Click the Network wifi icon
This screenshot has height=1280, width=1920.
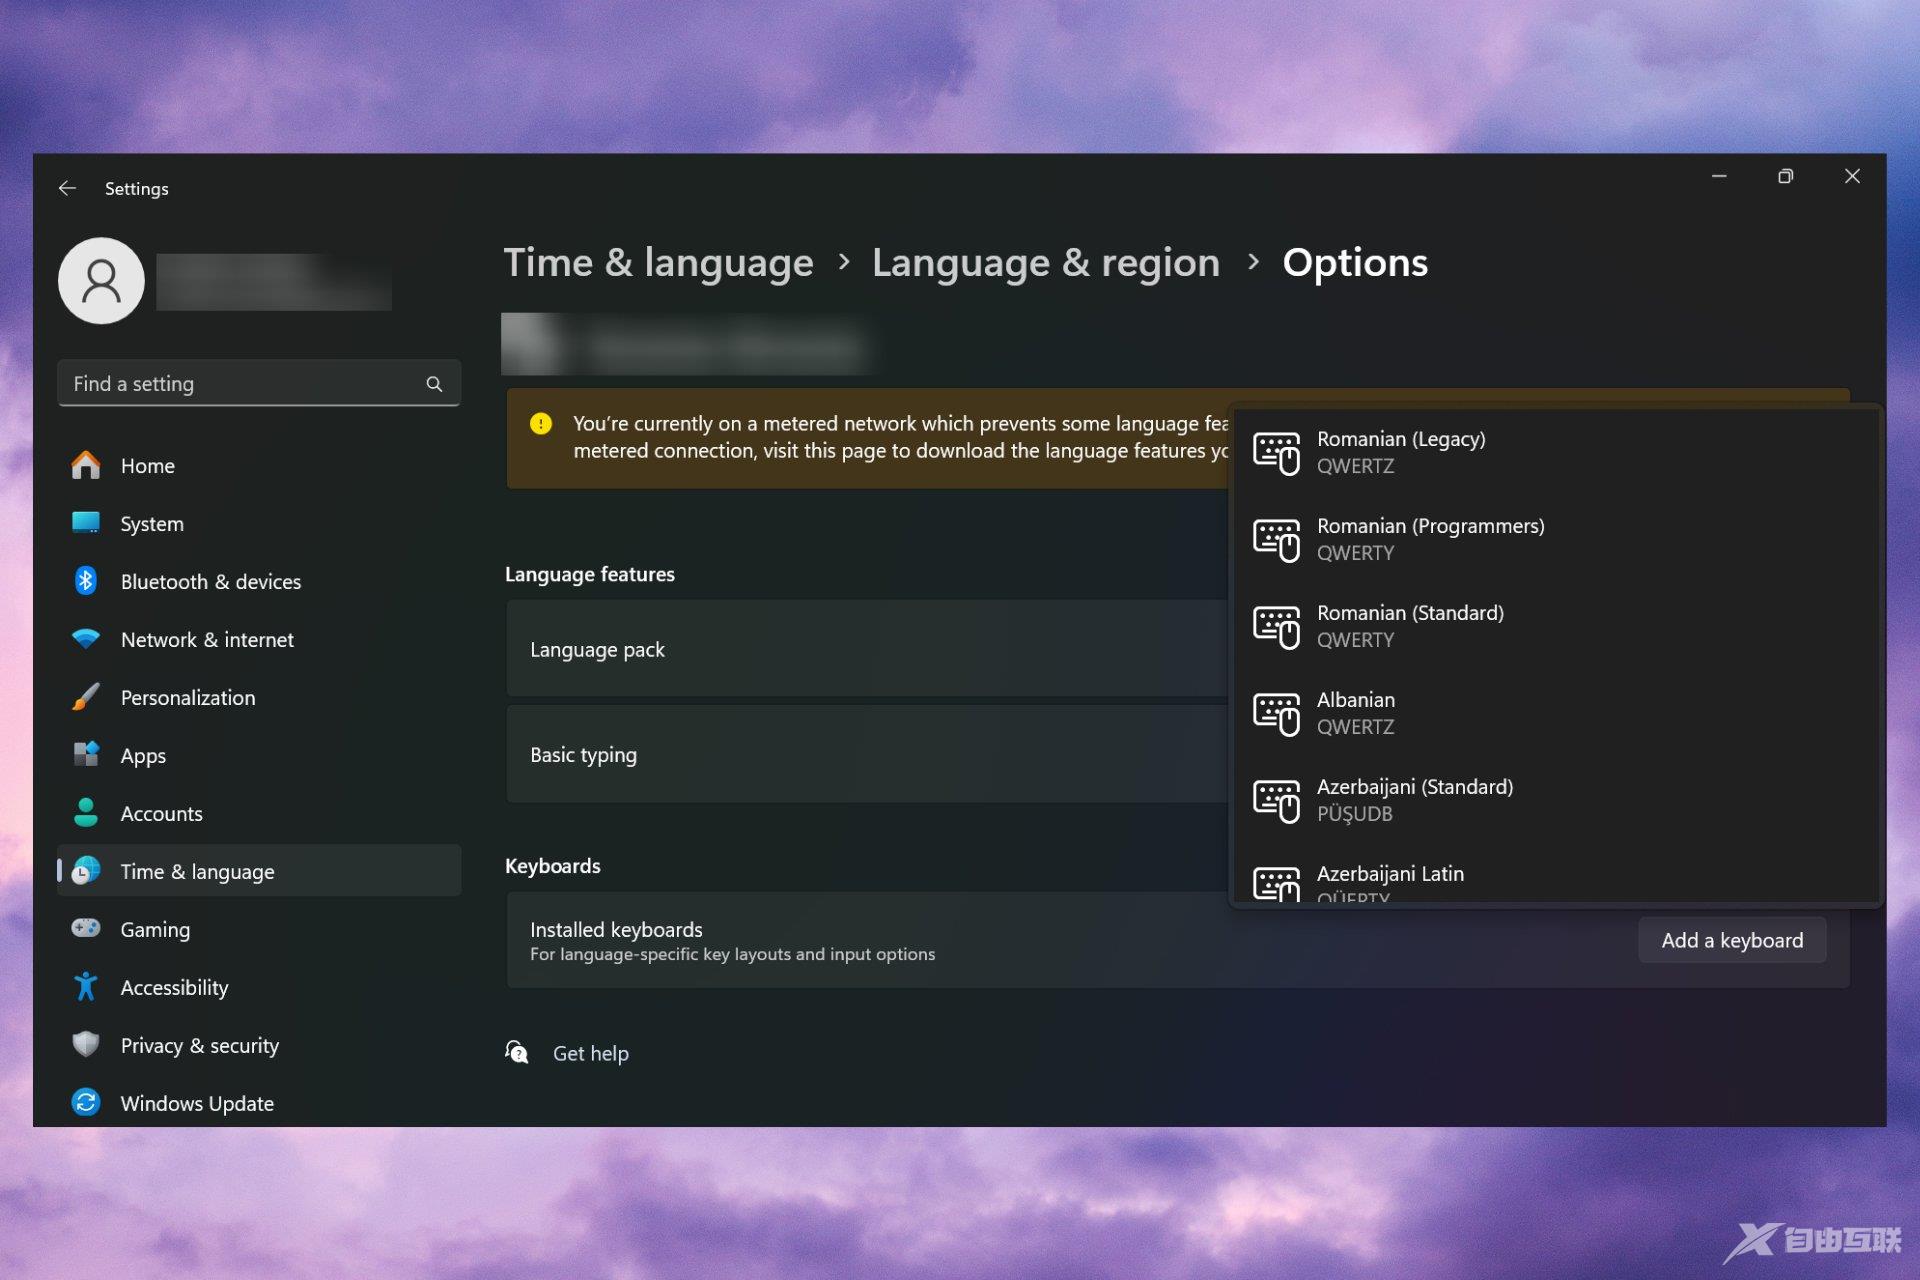tap(86, 639)
